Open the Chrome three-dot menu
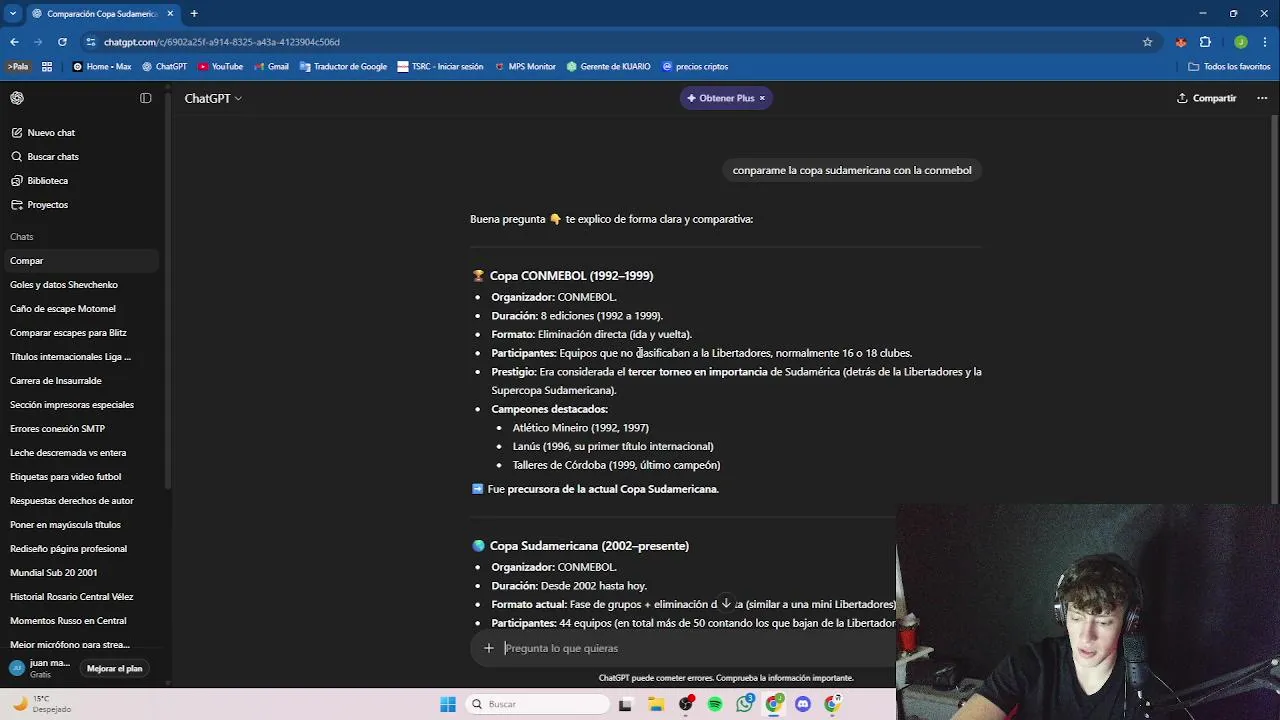The width and height of the screenshot is (1280, 720). pos(1265,42)
